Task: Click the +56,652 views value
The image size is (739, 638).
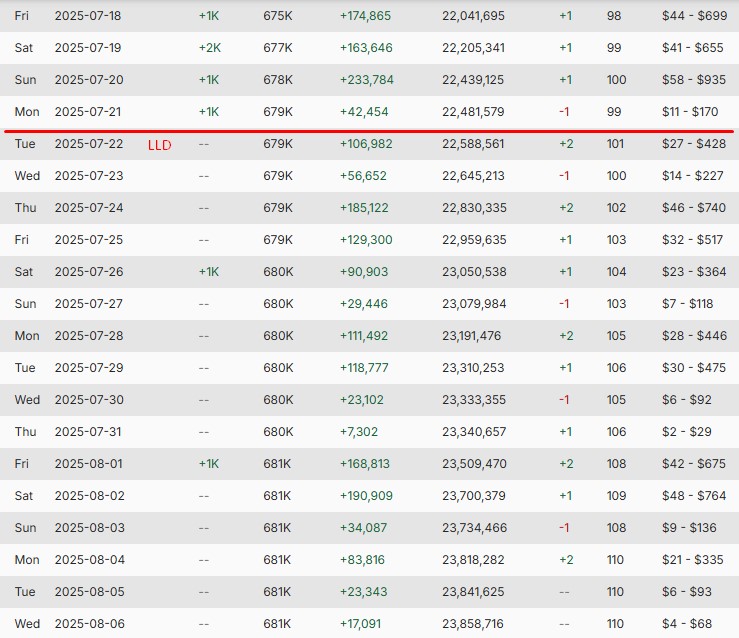Action: [363, 176]
